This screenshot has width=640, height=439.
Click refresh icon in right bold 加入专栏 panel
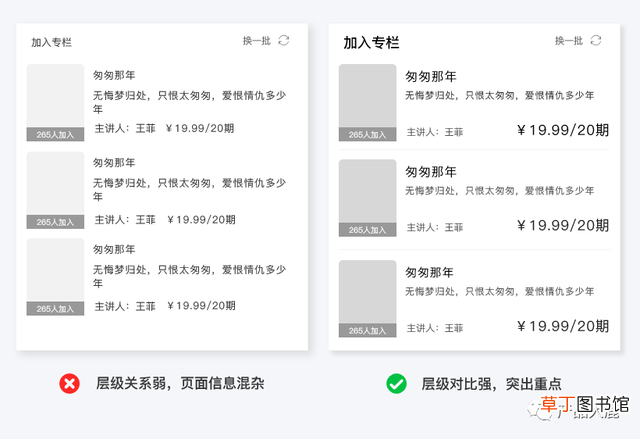tap(596, 40)
